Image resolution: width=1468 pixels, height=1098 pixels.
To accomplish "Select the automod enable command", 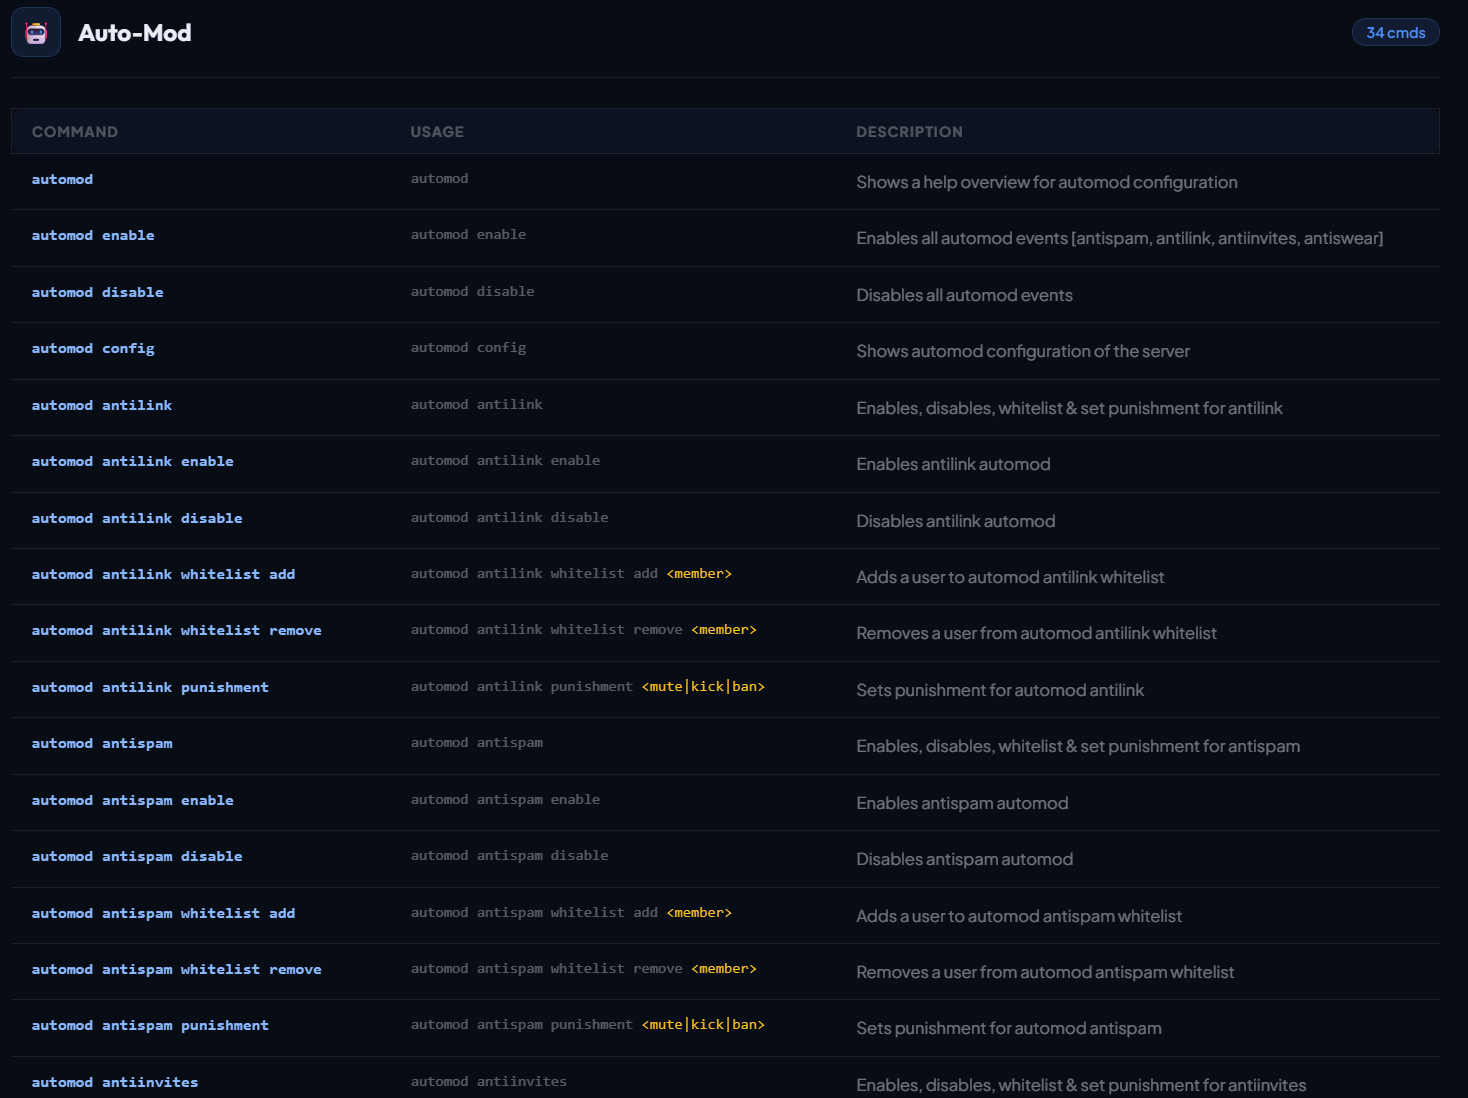I will [x=93, y=236].
